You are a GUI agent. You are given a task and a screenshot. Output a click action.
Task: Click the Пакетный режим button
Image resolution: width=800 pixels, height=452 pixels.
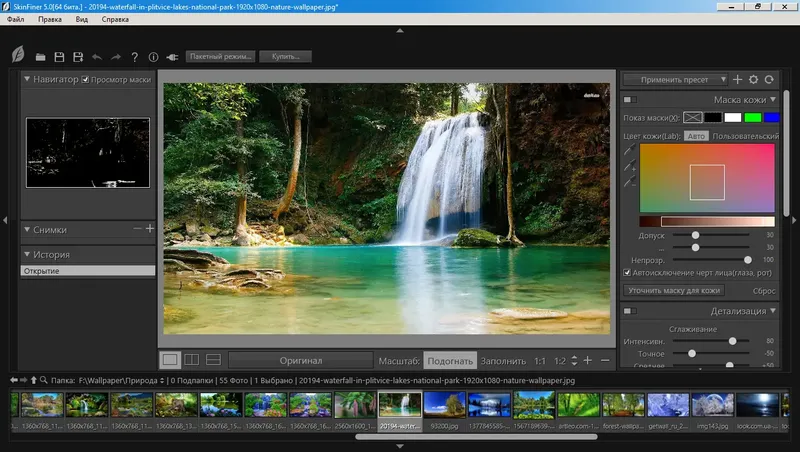[220, 57]
